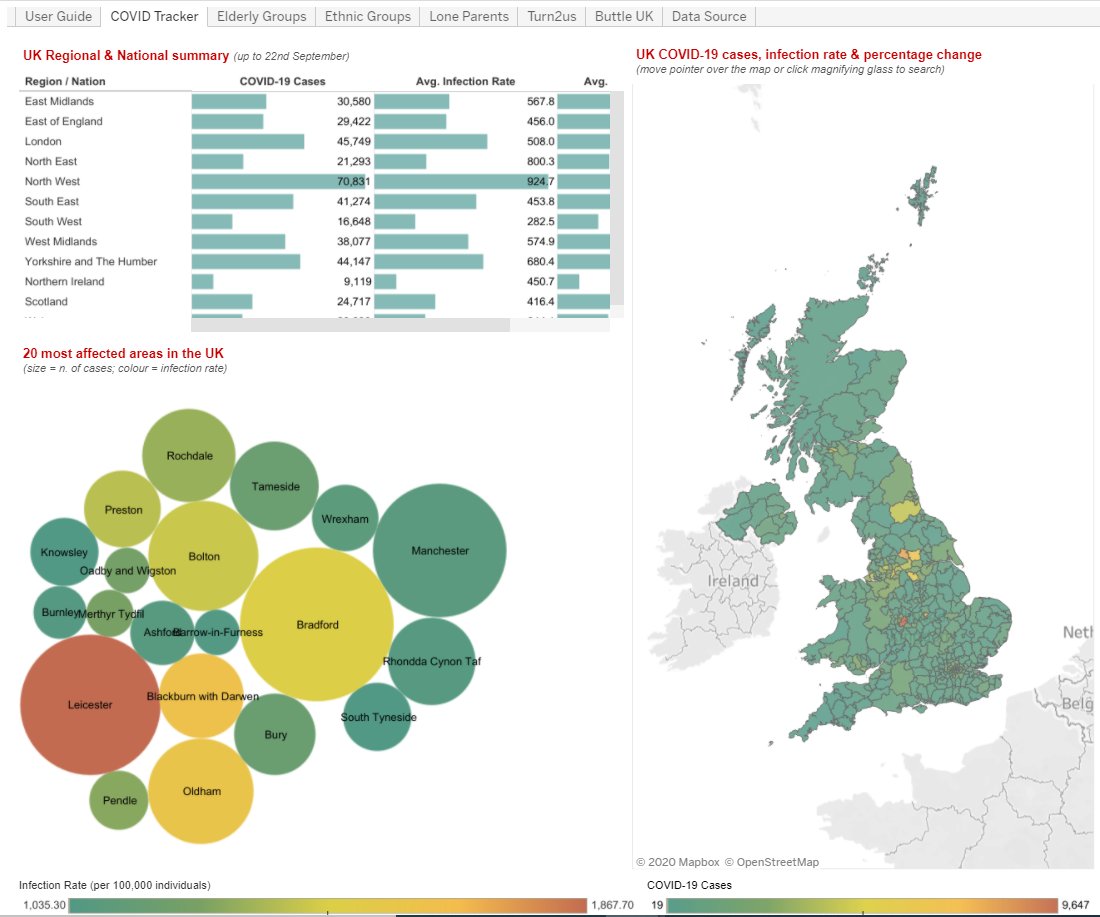Open the Buttle UK tab
The width and height of the screenshot is (1100, 917).
623,16
